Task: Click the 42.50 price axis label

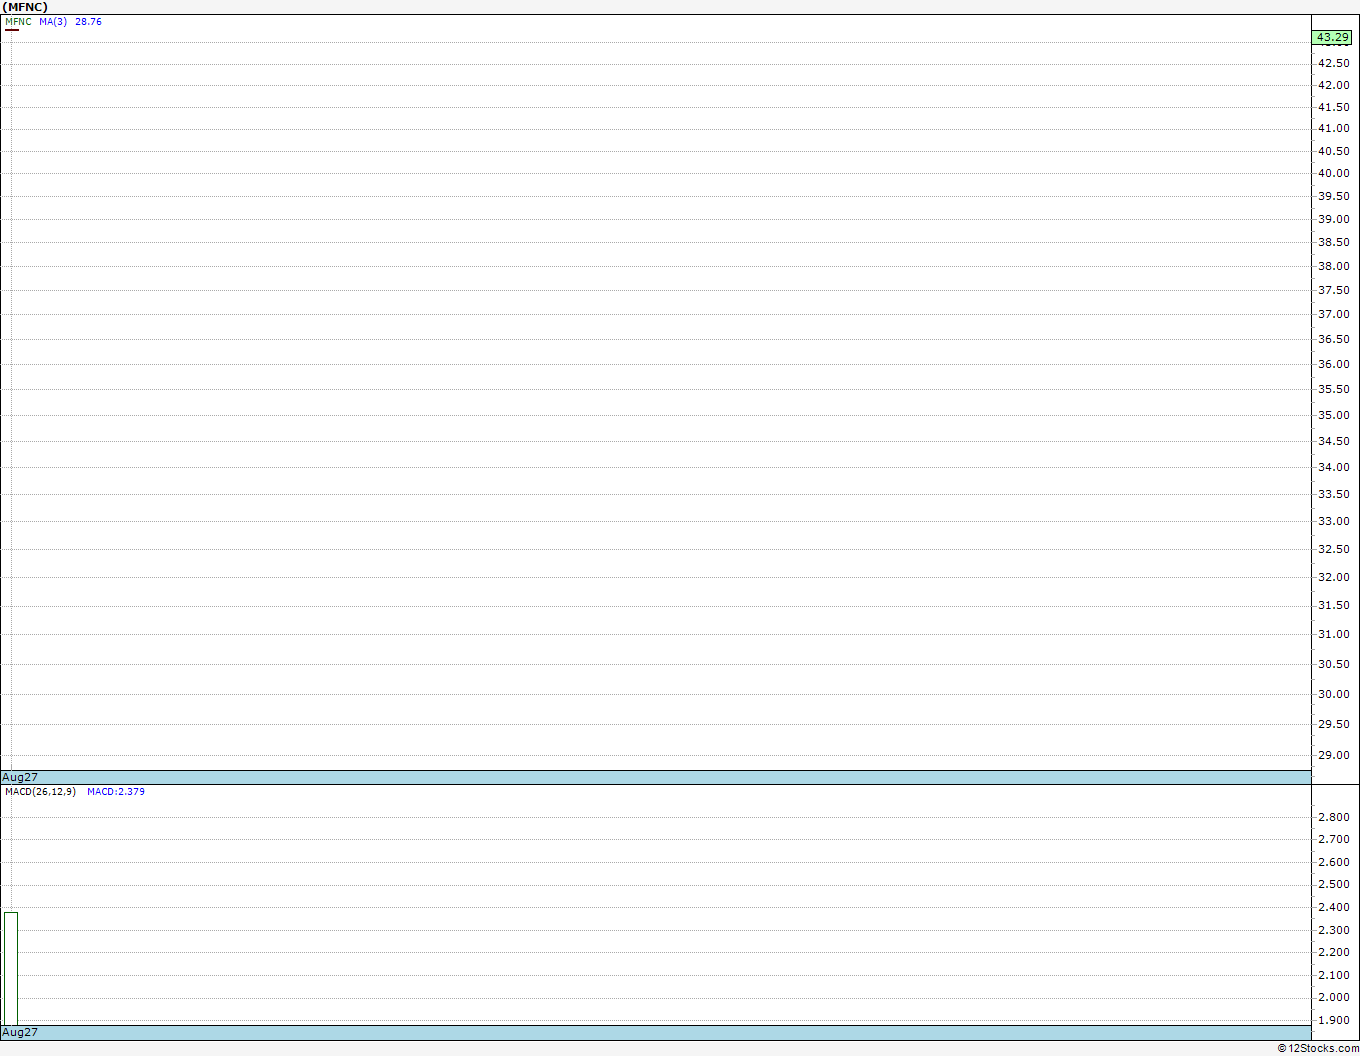Action: (x=1333, y=63)
